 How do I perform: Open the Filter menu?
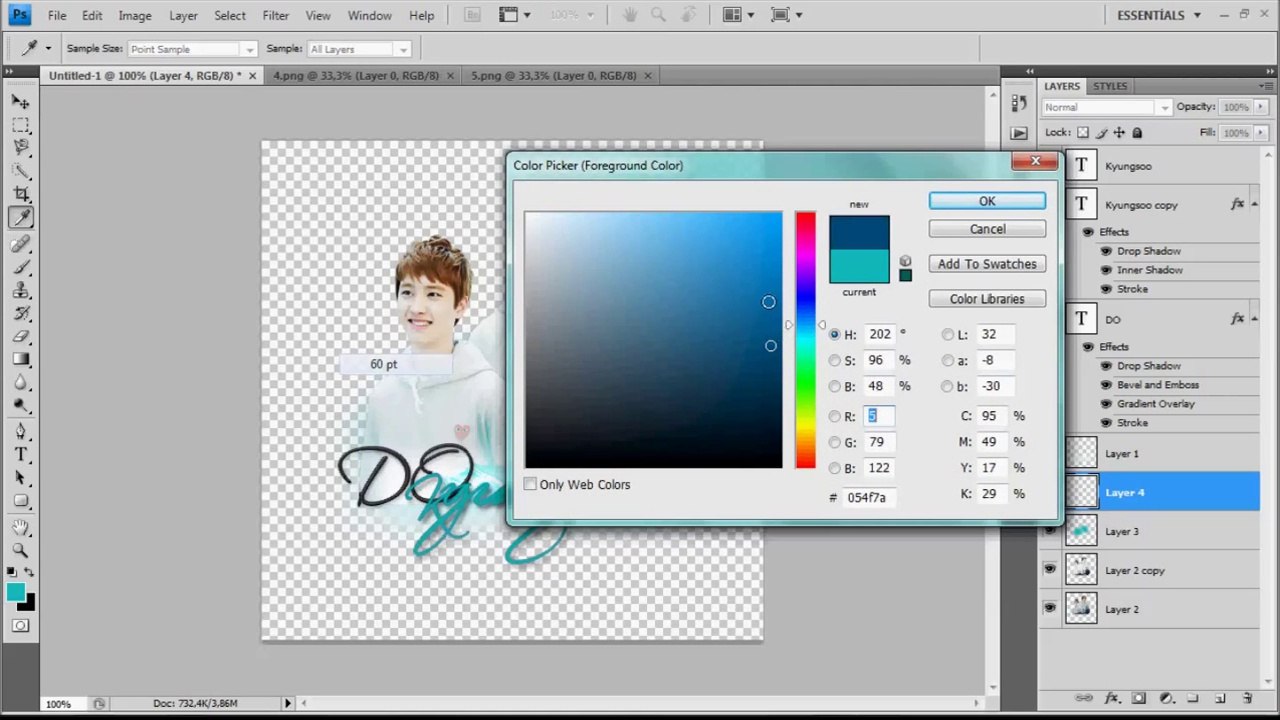pos(275,16)
